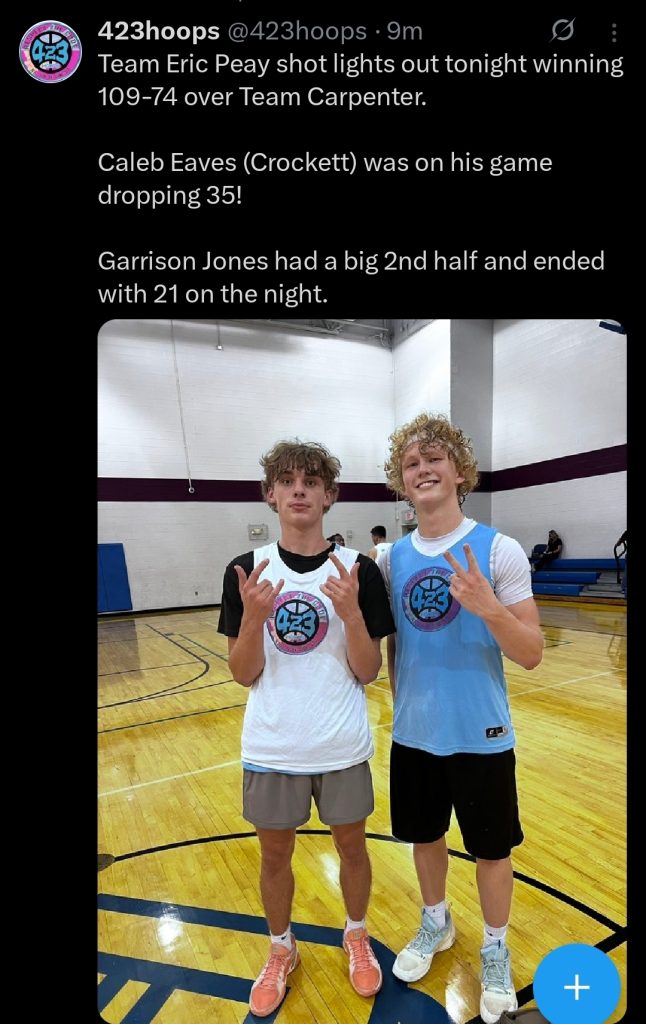Tap the curly-haired player's face in the photo
The height and width of the screenshot is (1024, 646).
pos(428,470)
